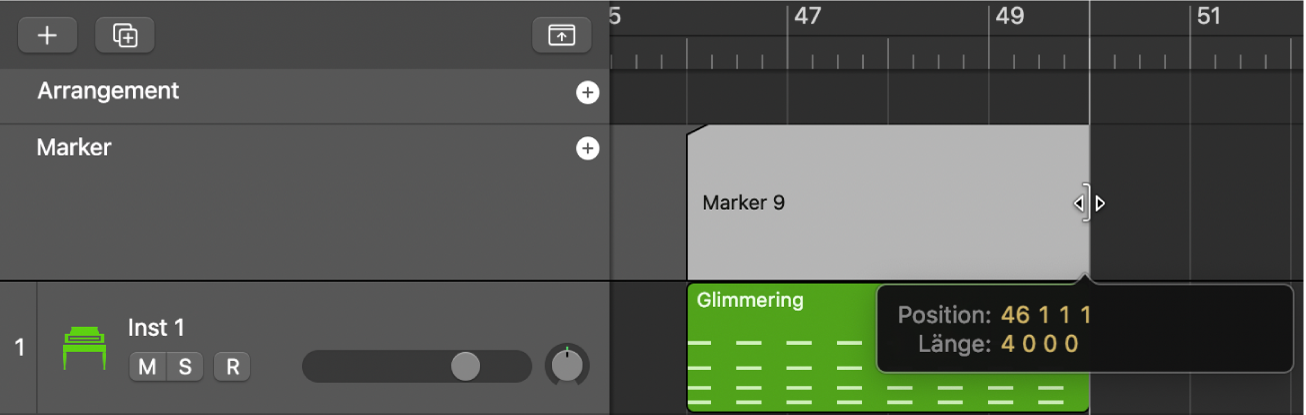Record-enable the Inst 1 track
Image resolution: width=1306 pixels, height=415 pixels.
tap(232, 367)
